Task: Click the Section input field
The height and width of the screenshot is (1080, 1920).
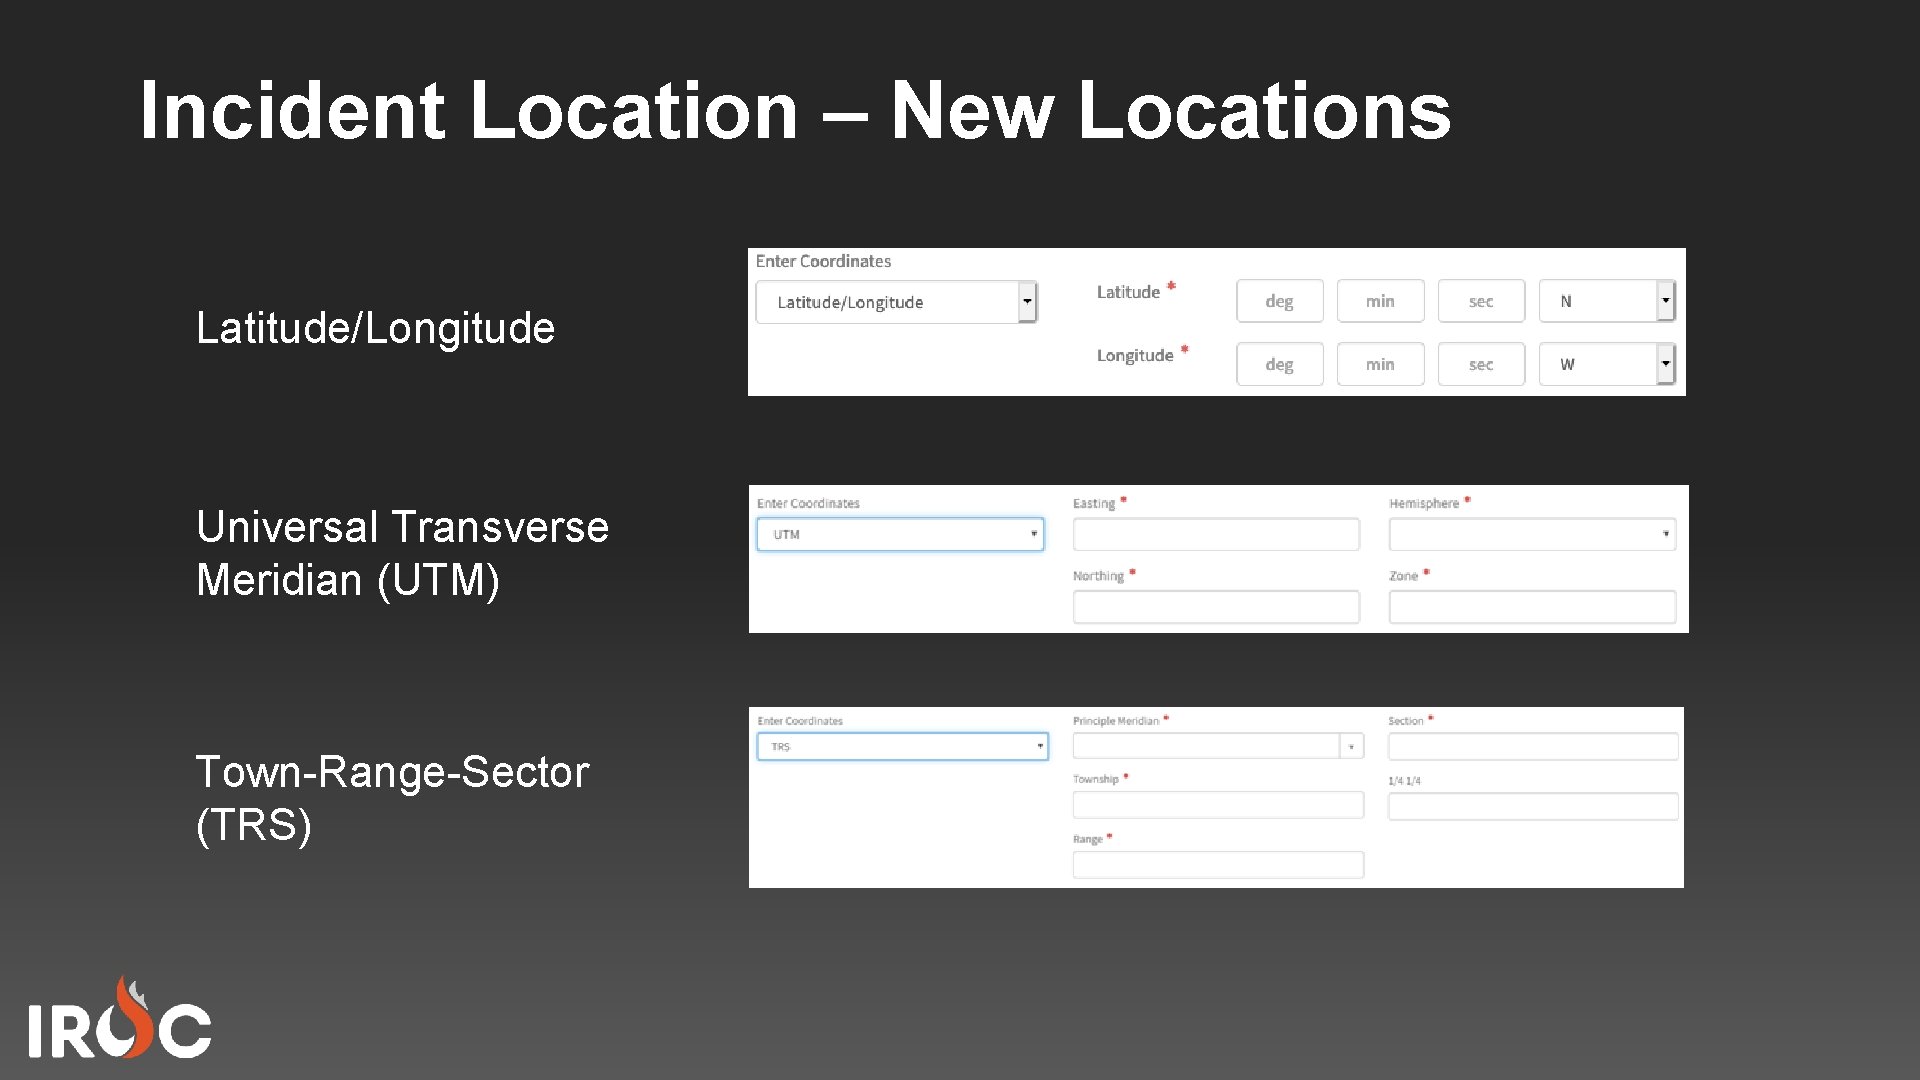Action: point(1532,746)
